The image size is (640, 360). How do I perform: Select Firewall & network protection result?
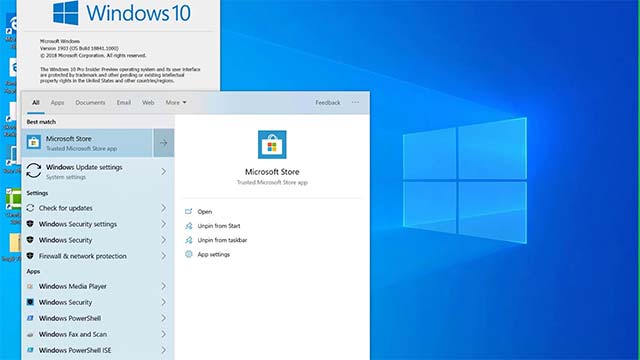point(98,256)
